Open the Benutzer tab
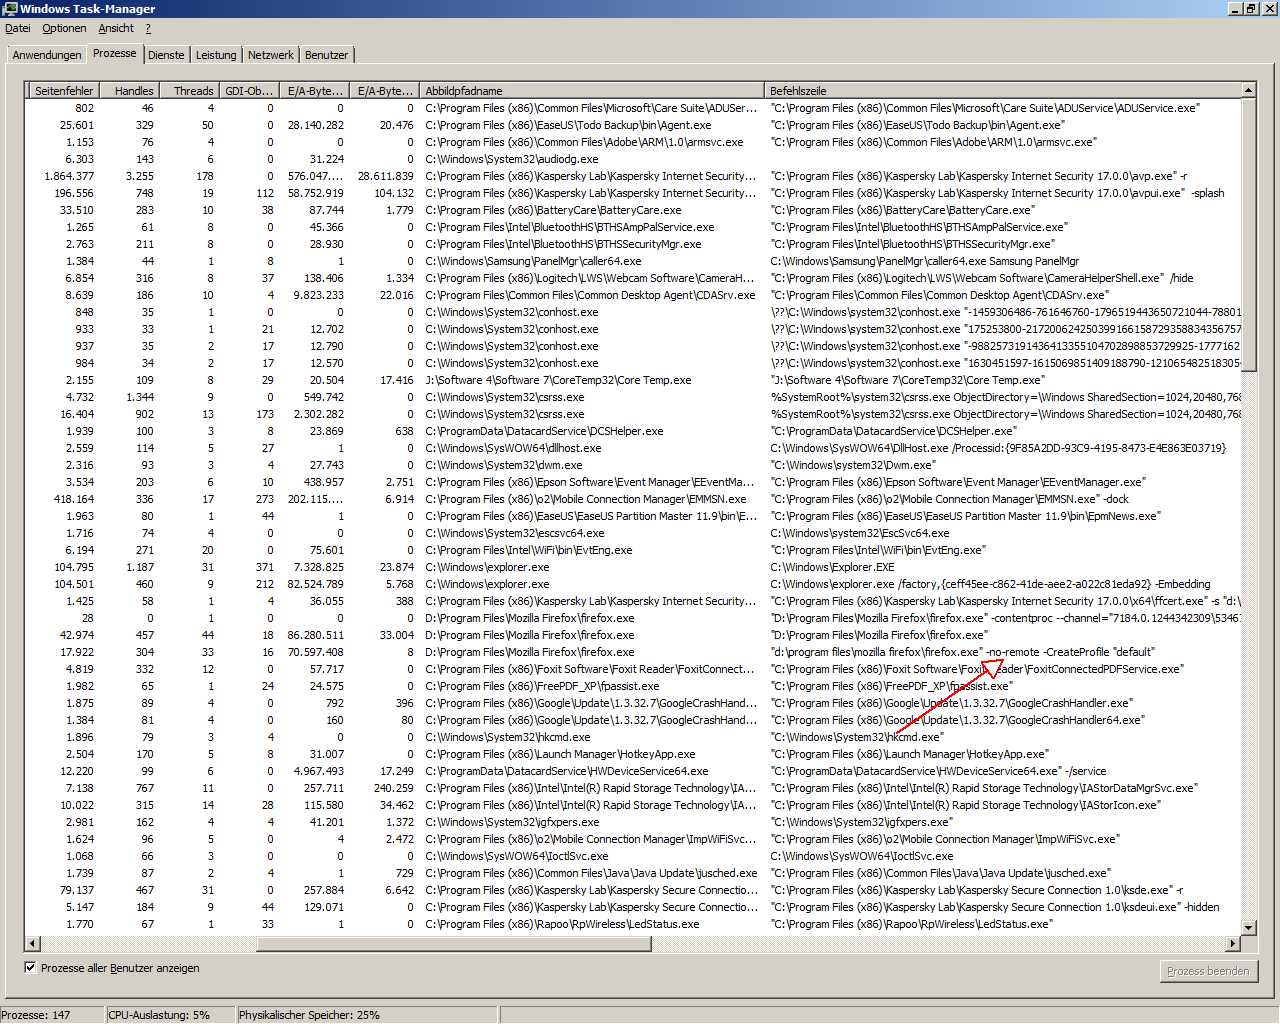This screenshot has width=1280, height=1024. 326,55
